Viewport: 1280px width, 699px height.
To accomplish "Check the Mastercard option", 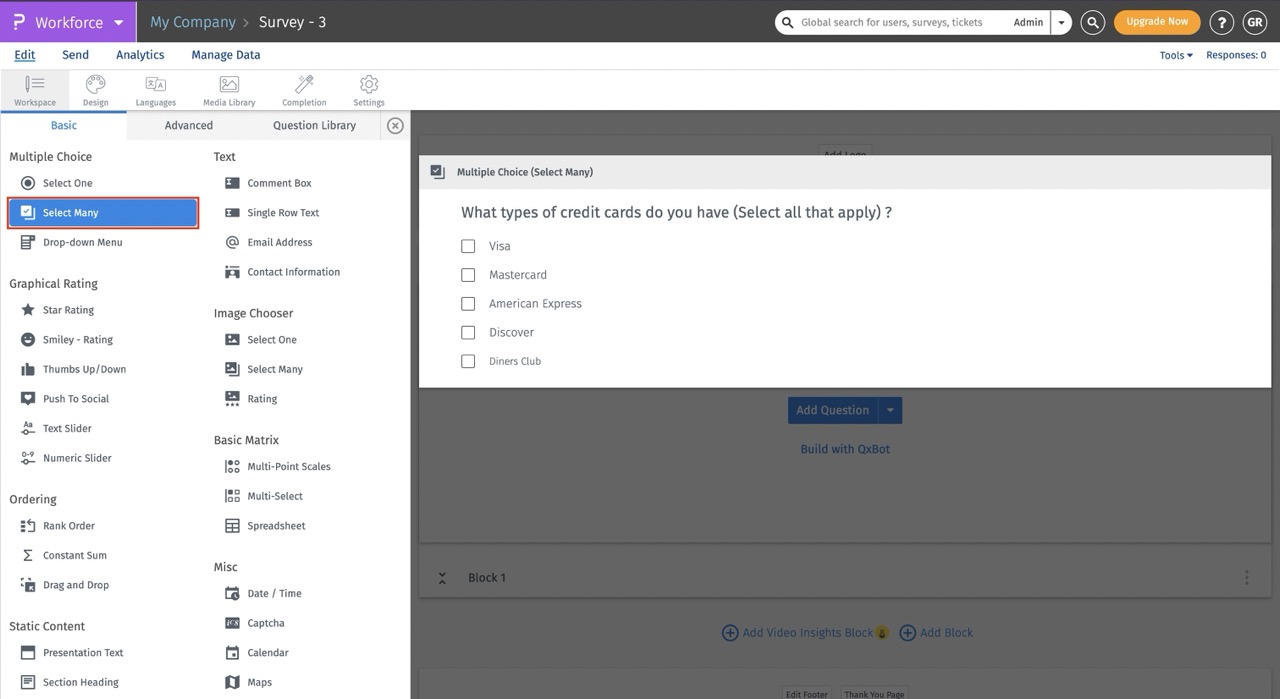I will pyautogui.click(x=468, y=275).
